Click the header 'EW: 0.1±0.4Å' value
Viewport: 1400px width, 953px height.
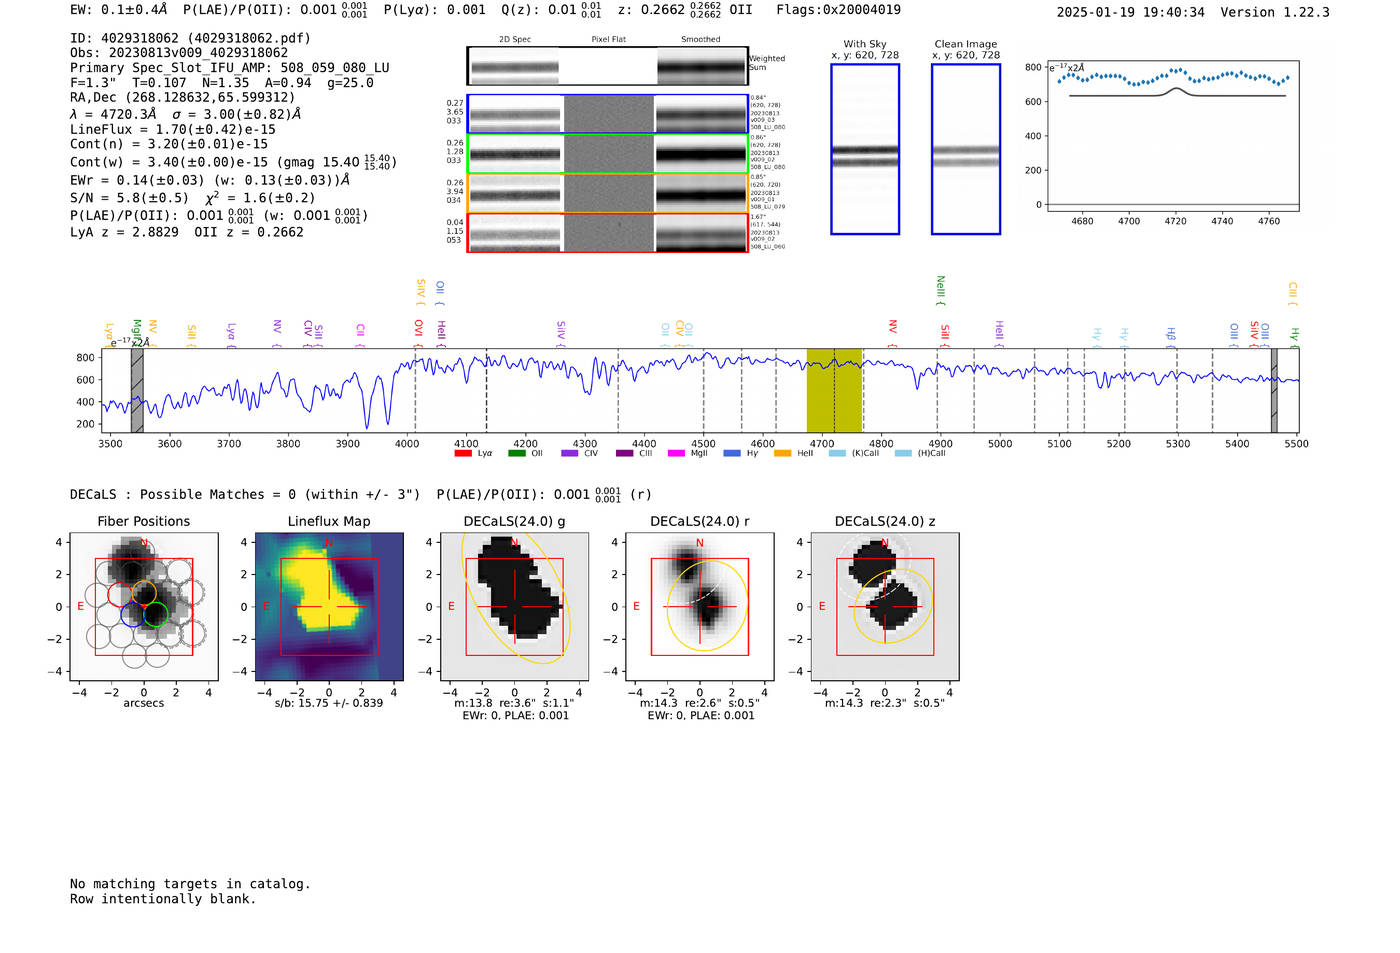coord(119,9)
